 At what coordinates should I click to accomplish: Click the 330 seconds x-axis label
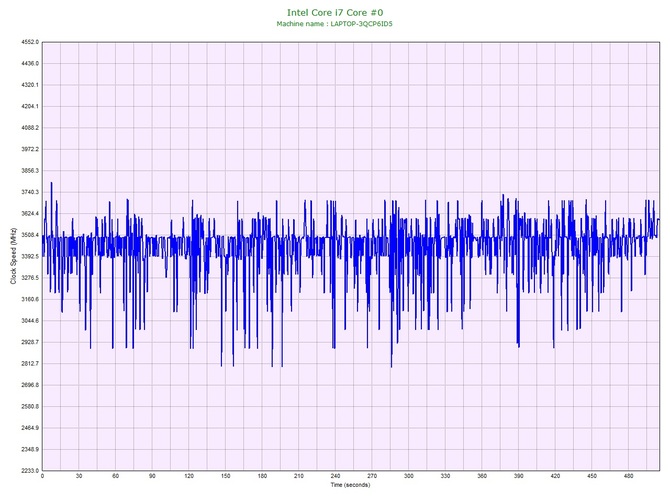[445, 476]
